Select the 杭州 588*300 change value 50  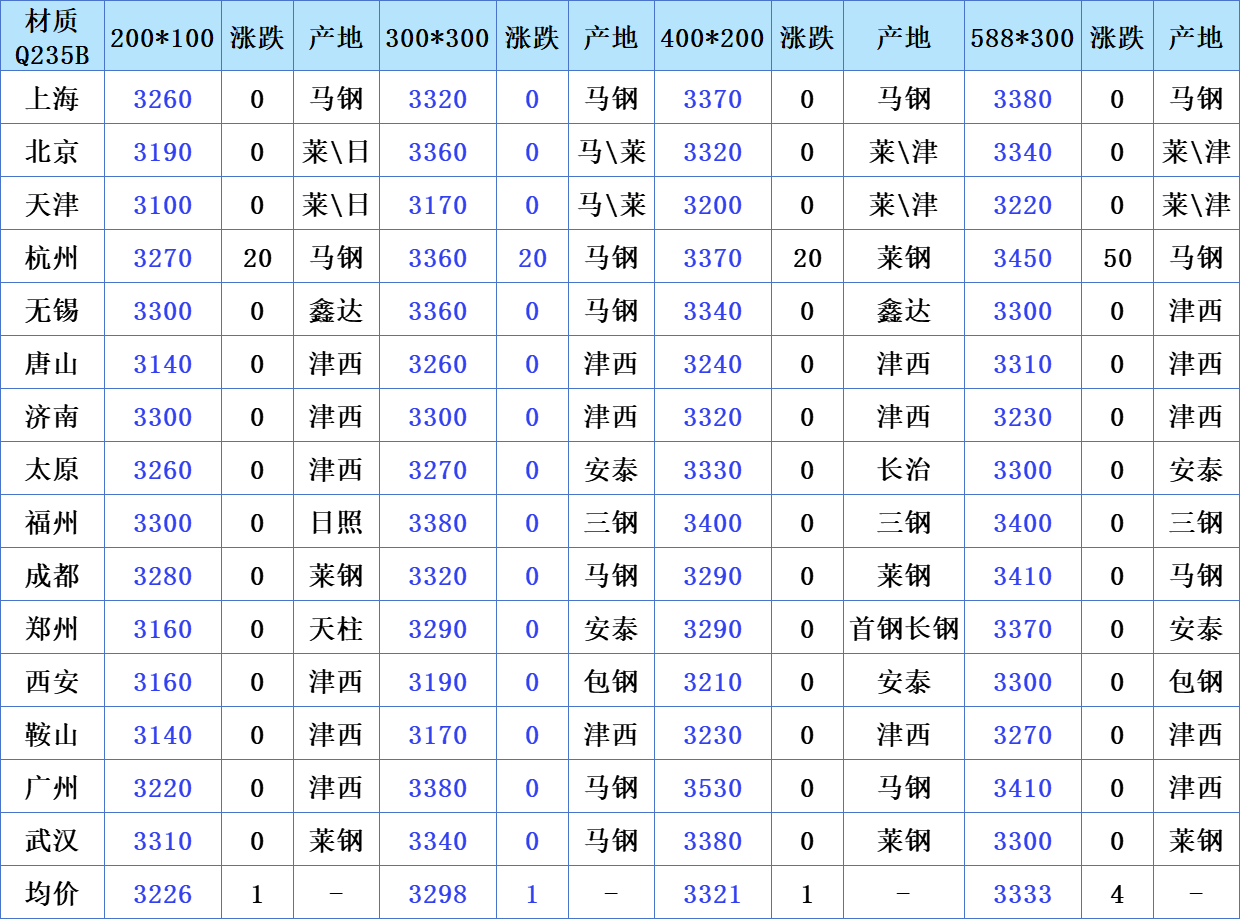pos(1117,258)
